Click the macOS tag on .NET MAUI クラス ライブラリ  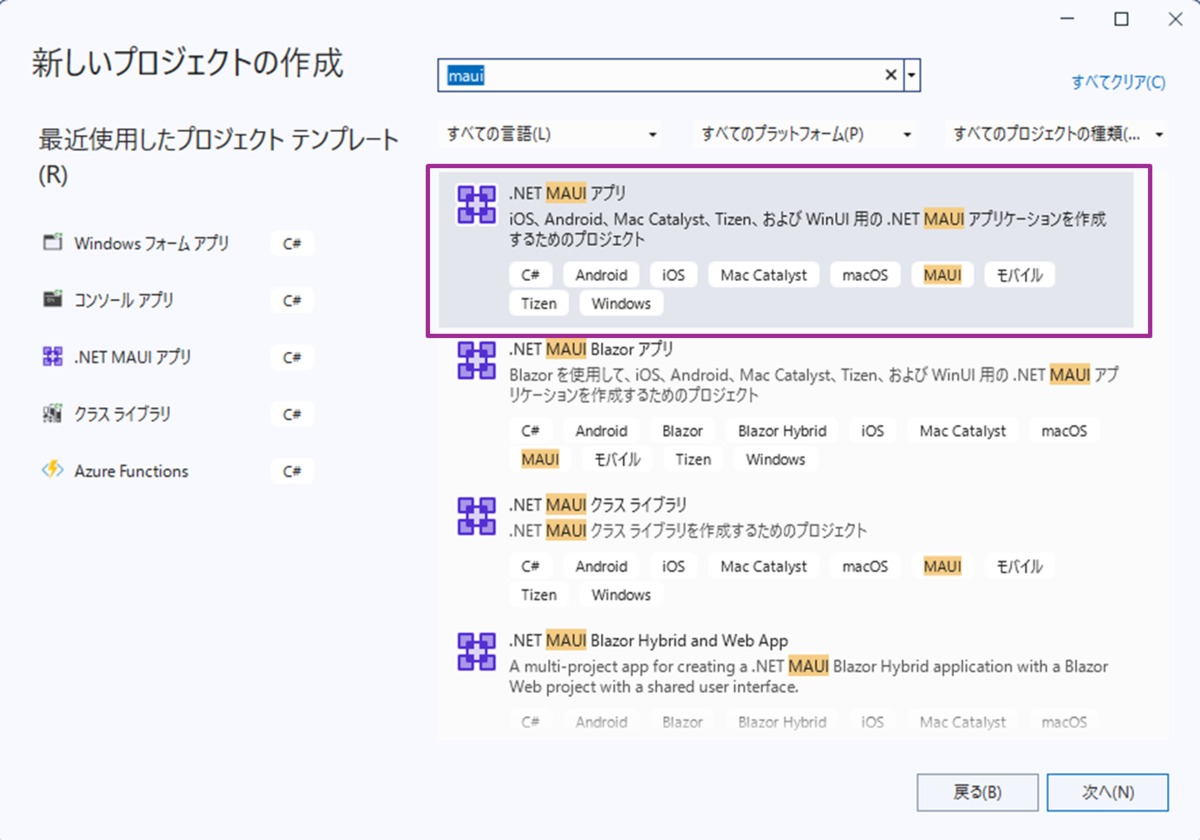865,566
